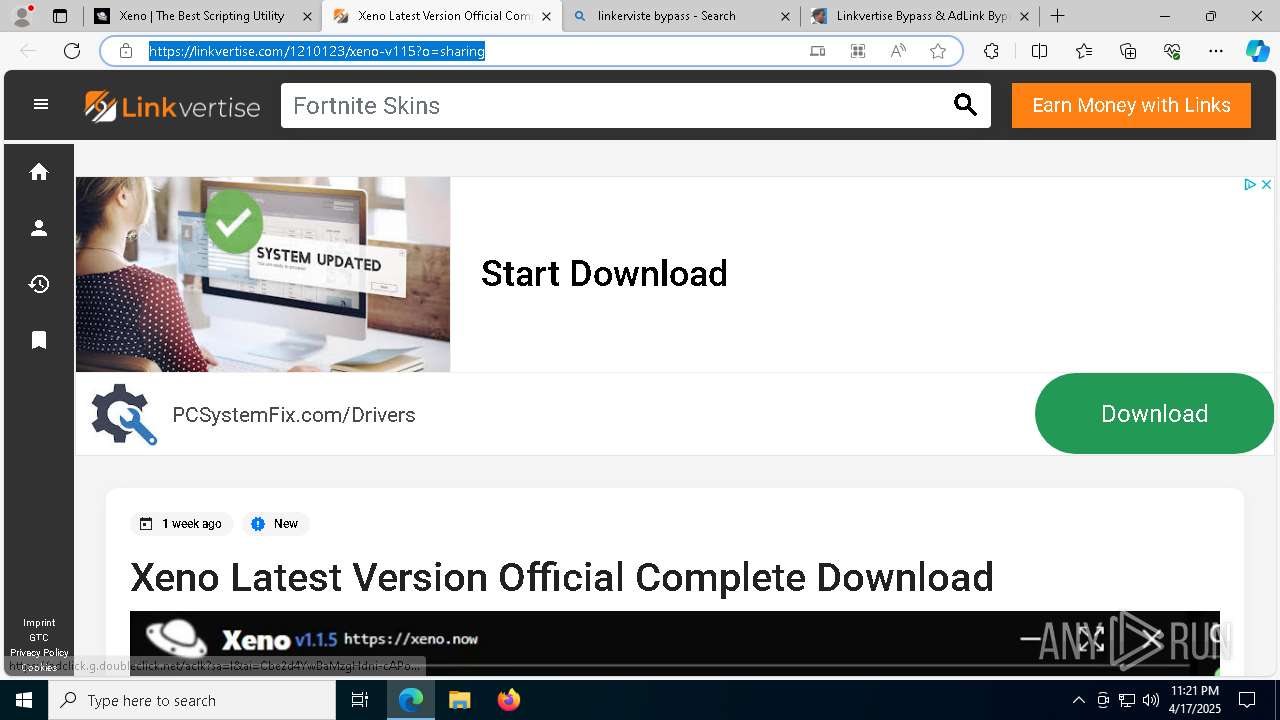Viewport: 1280px width, 720px height.
Task: Click the search magnifier in the Linkvertise bar
Action: (x=965, y=105)
